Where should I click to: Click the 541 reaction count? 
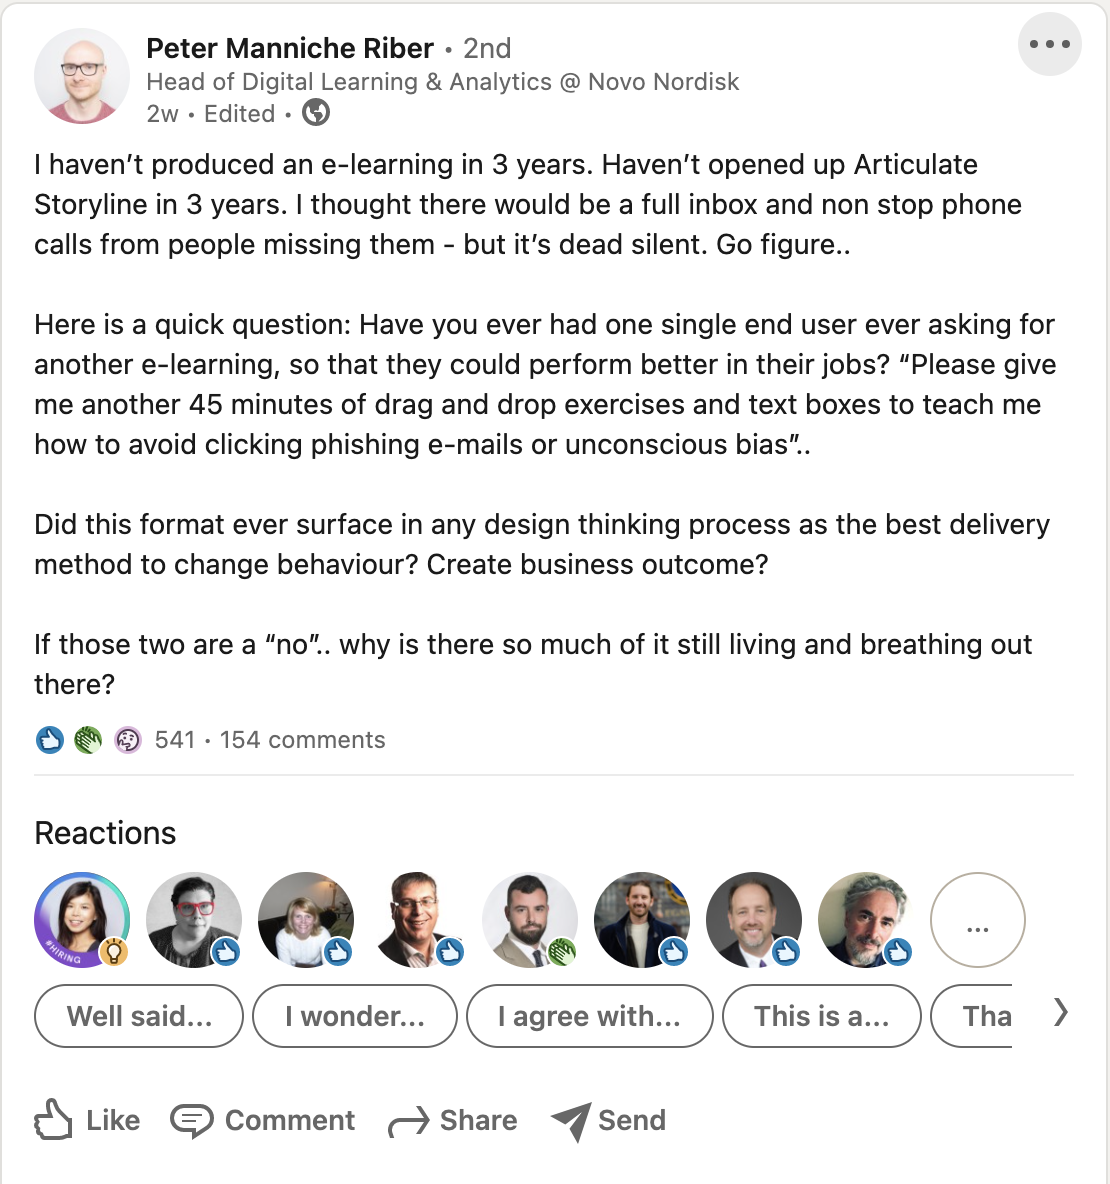click(176, 740)
